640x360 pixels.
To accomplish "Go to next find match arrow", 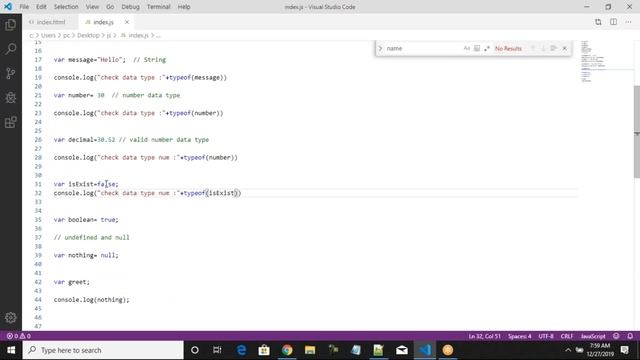I will [543, 48].
